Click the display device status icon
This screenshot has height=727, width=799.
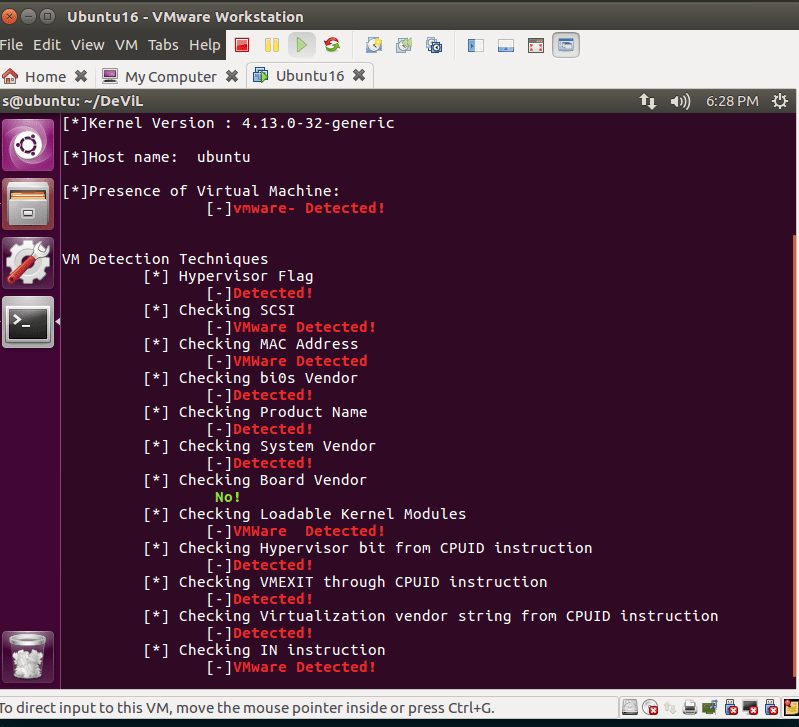750,707
